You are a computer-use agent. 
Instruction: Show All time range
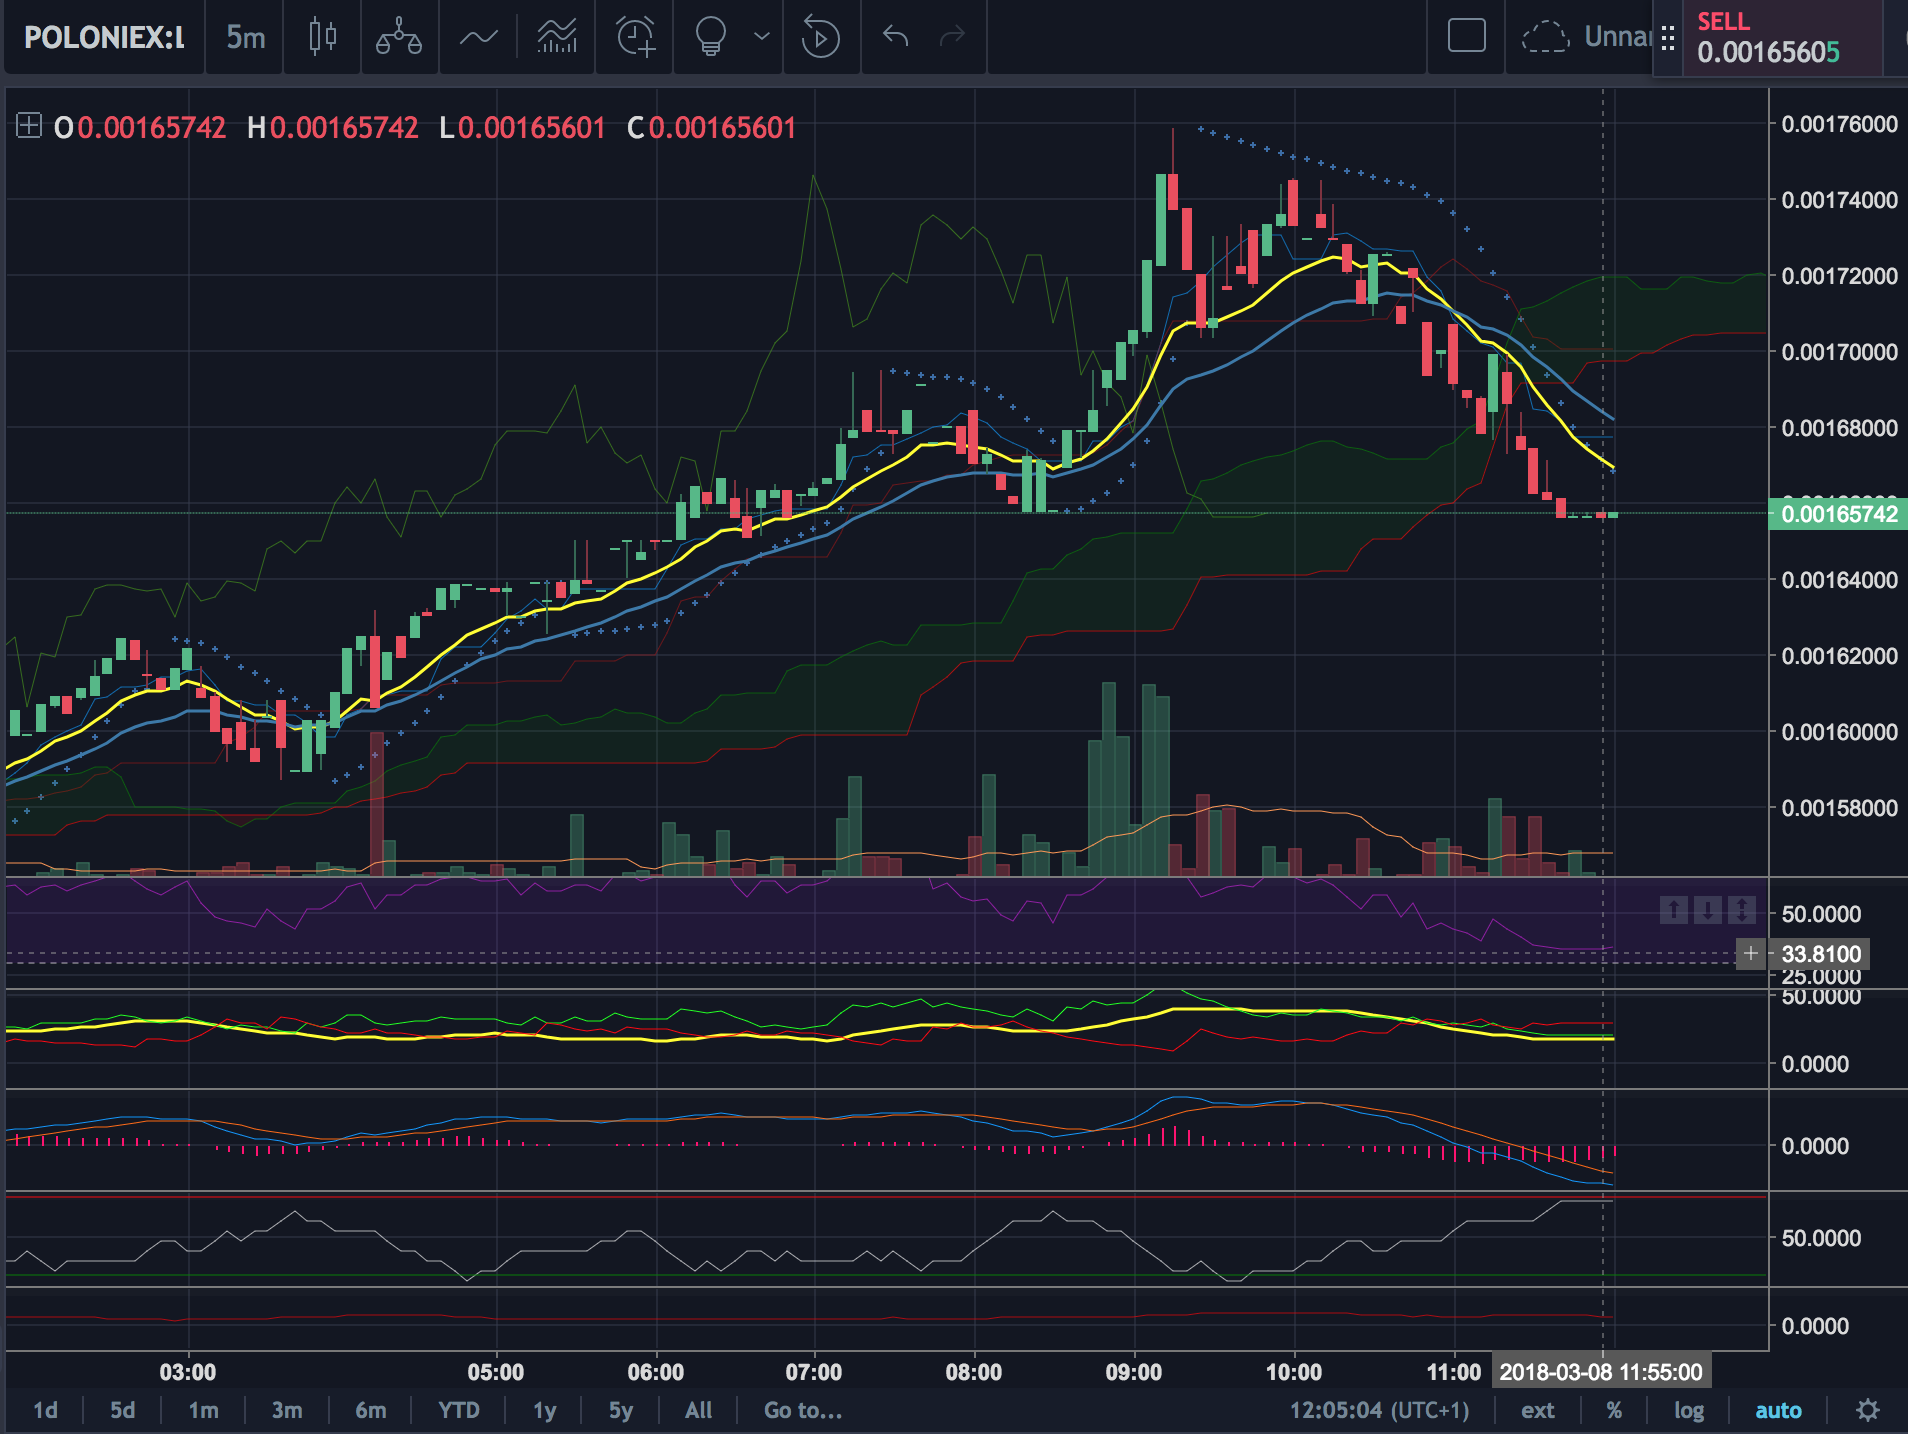point(699,1410)
